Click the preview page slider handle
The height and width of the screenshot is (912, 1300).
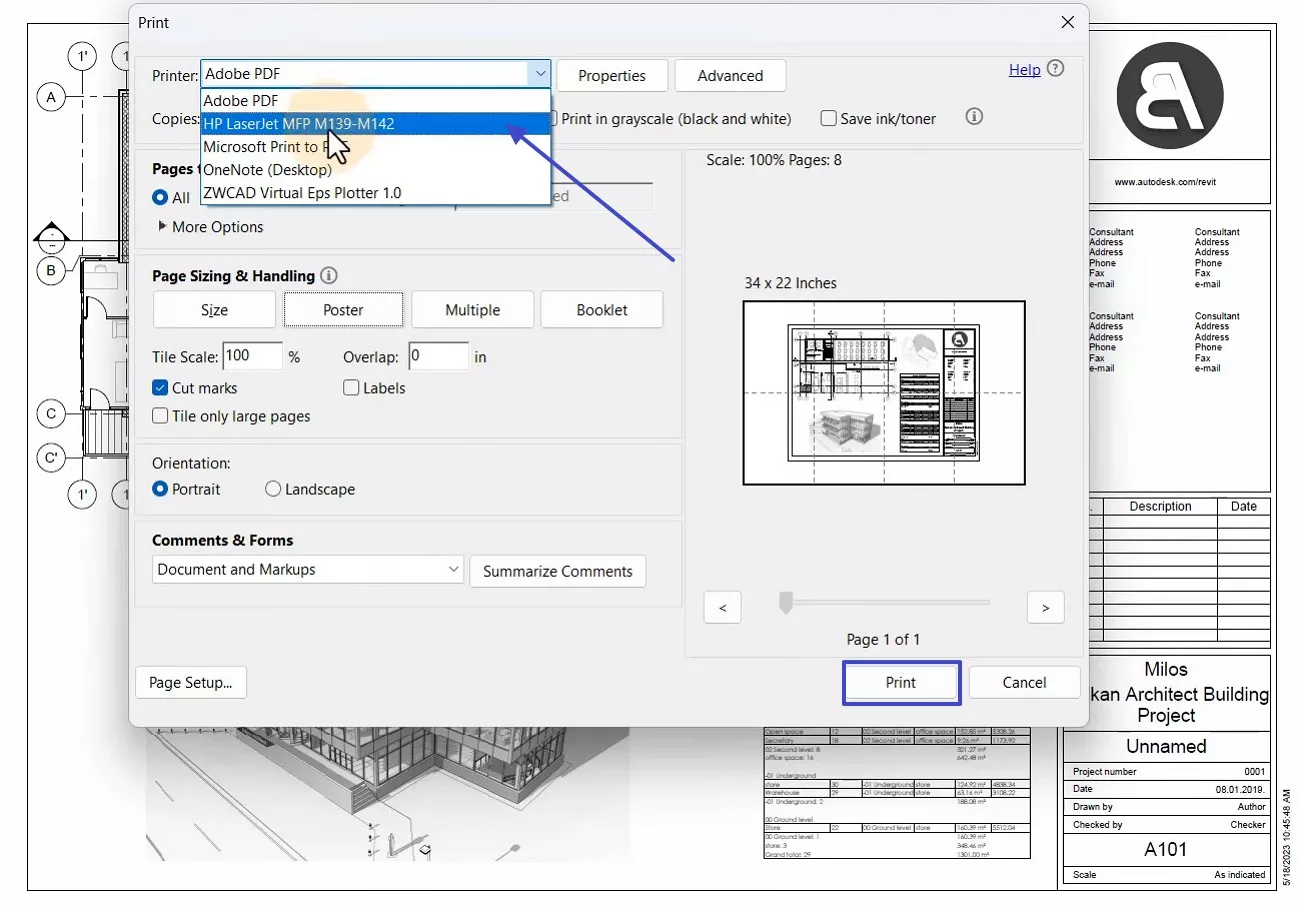(784, 603)
